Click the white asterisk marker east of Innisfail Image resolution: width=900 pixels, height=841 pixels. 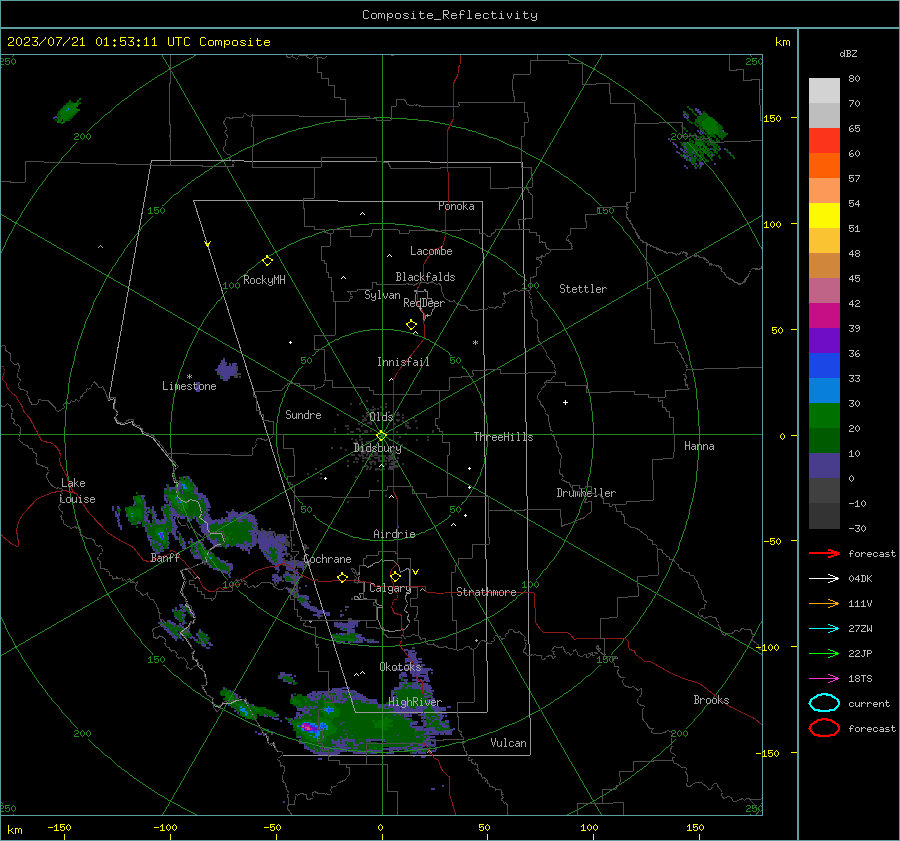(x=475, y=343)
